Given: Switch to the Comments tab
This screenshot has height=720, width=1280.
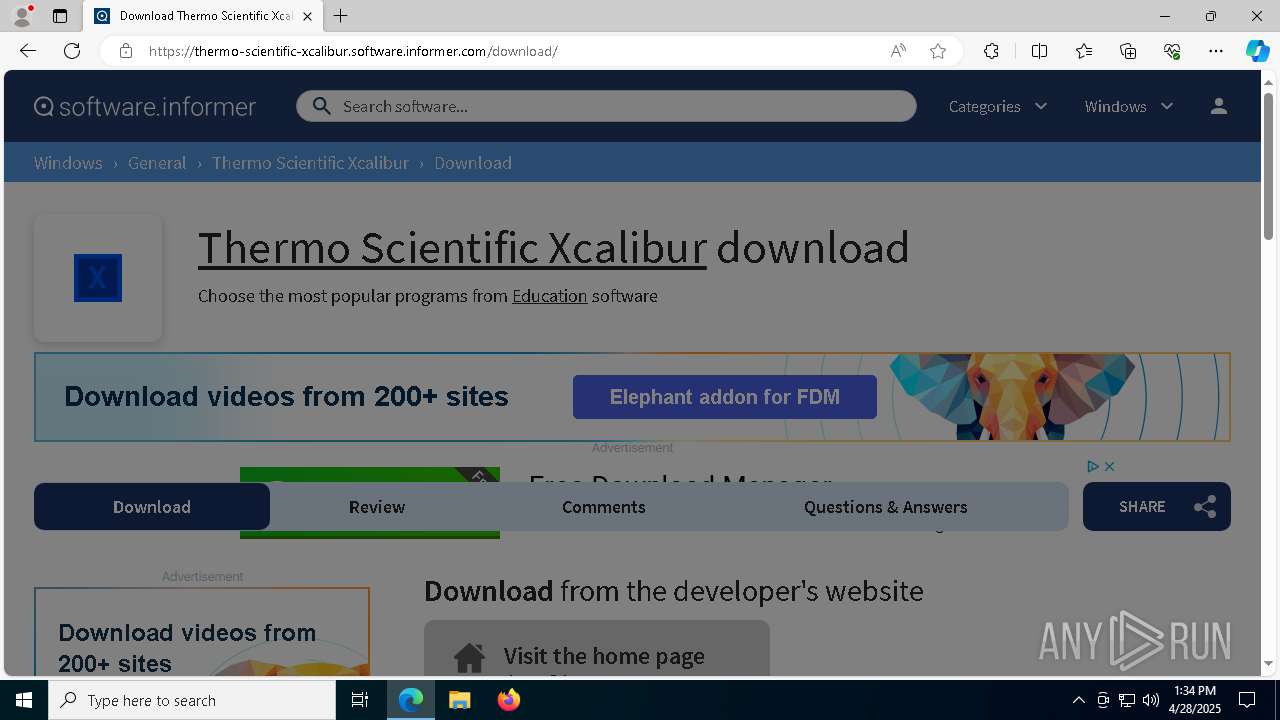Looking at the screenshot, I should click(x=604, y=507).
